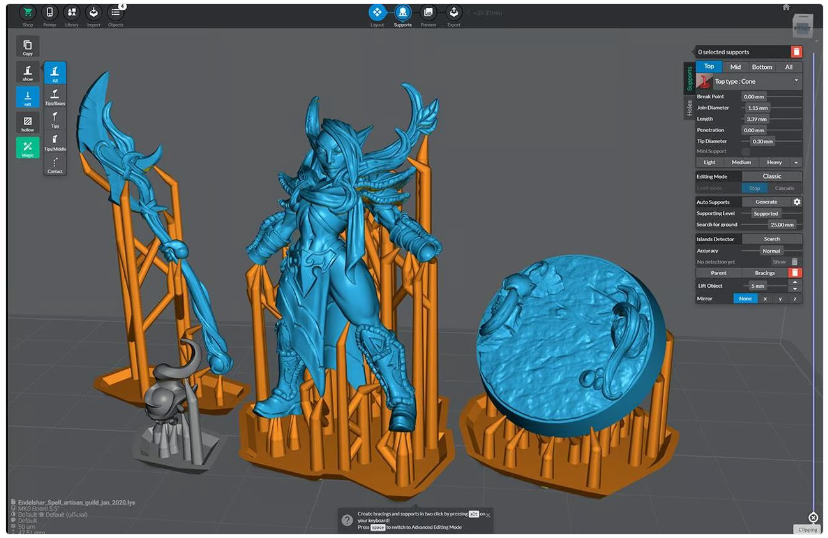Choose the Heavy support preset

(x=774, y=162)
